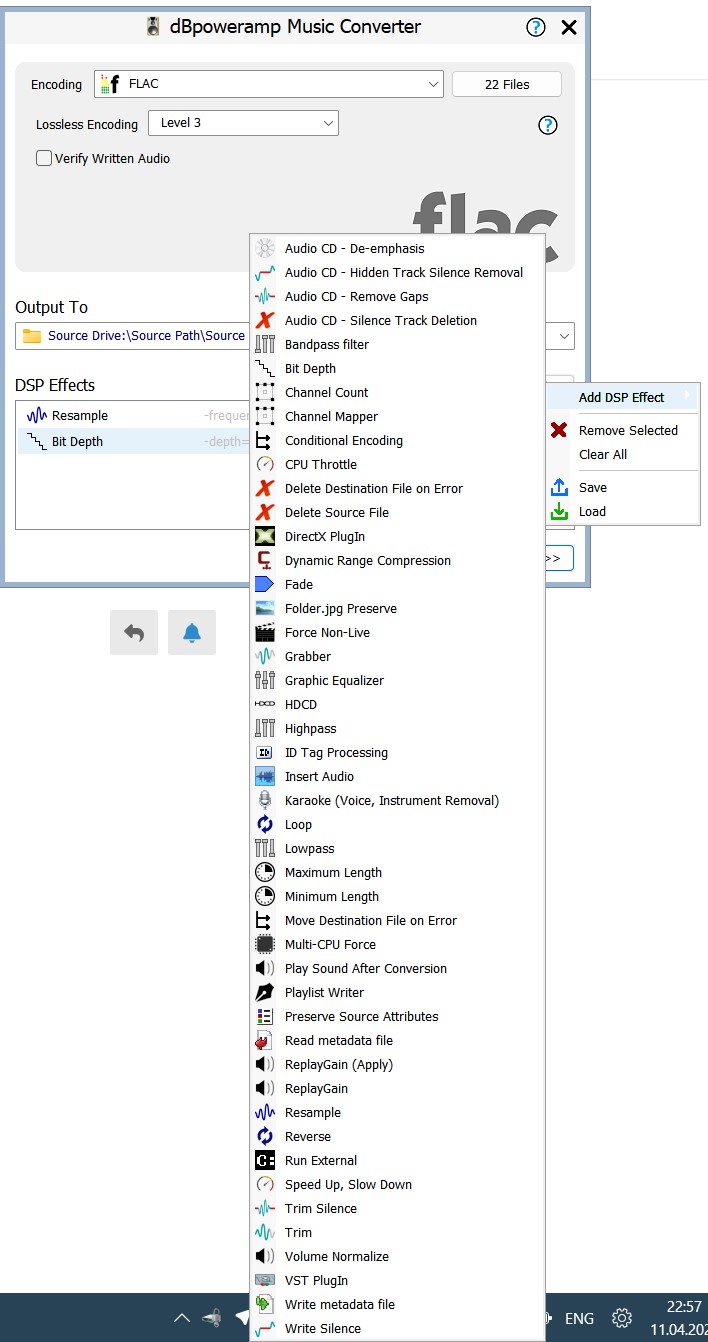Screen dimensions: 708x1342
Task: Click the 22 Files button
Action: click(507, 84)
